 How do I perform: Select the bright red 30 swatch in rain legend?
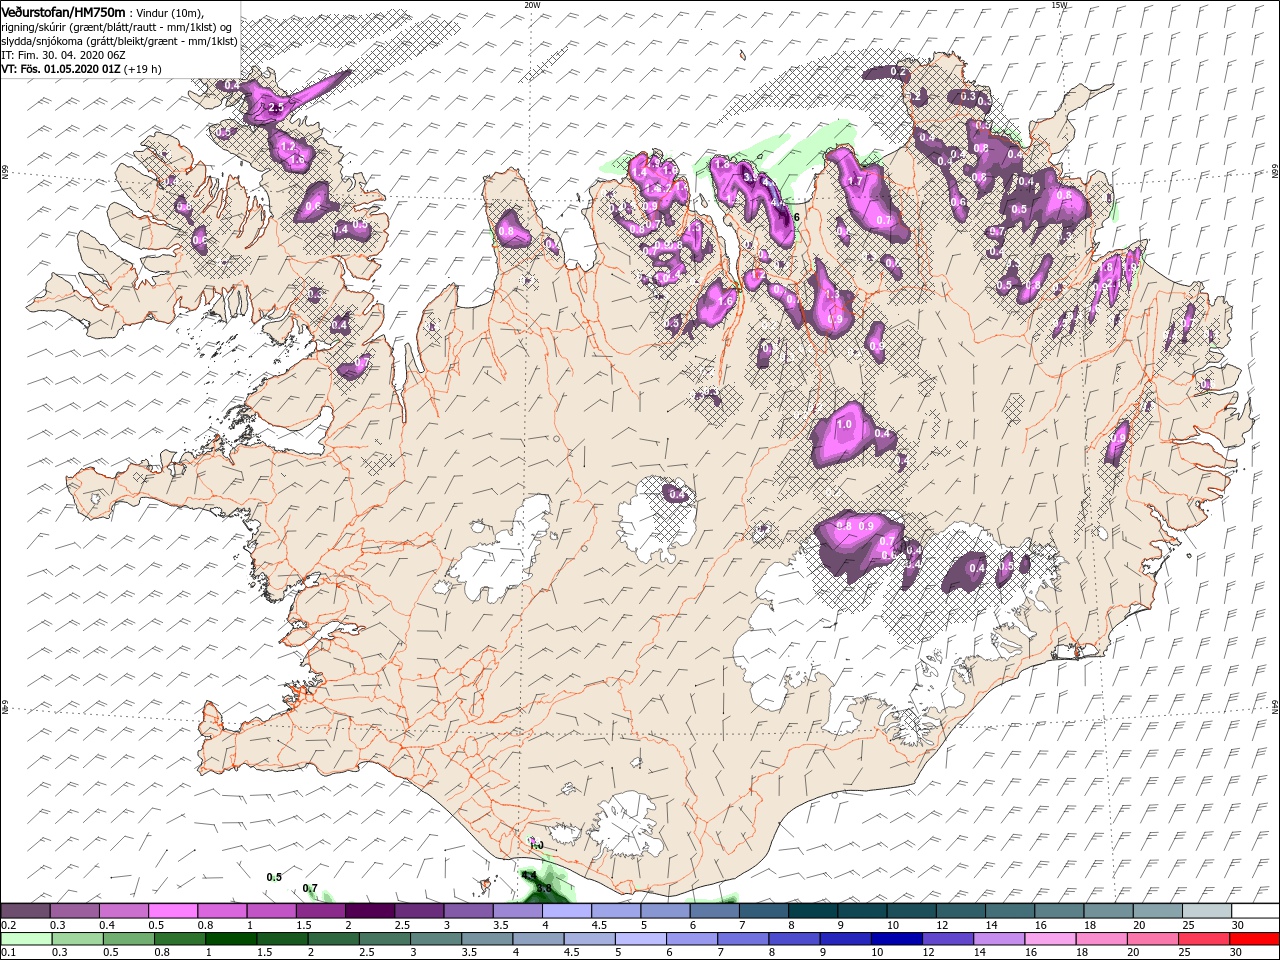coord(1253,938)
